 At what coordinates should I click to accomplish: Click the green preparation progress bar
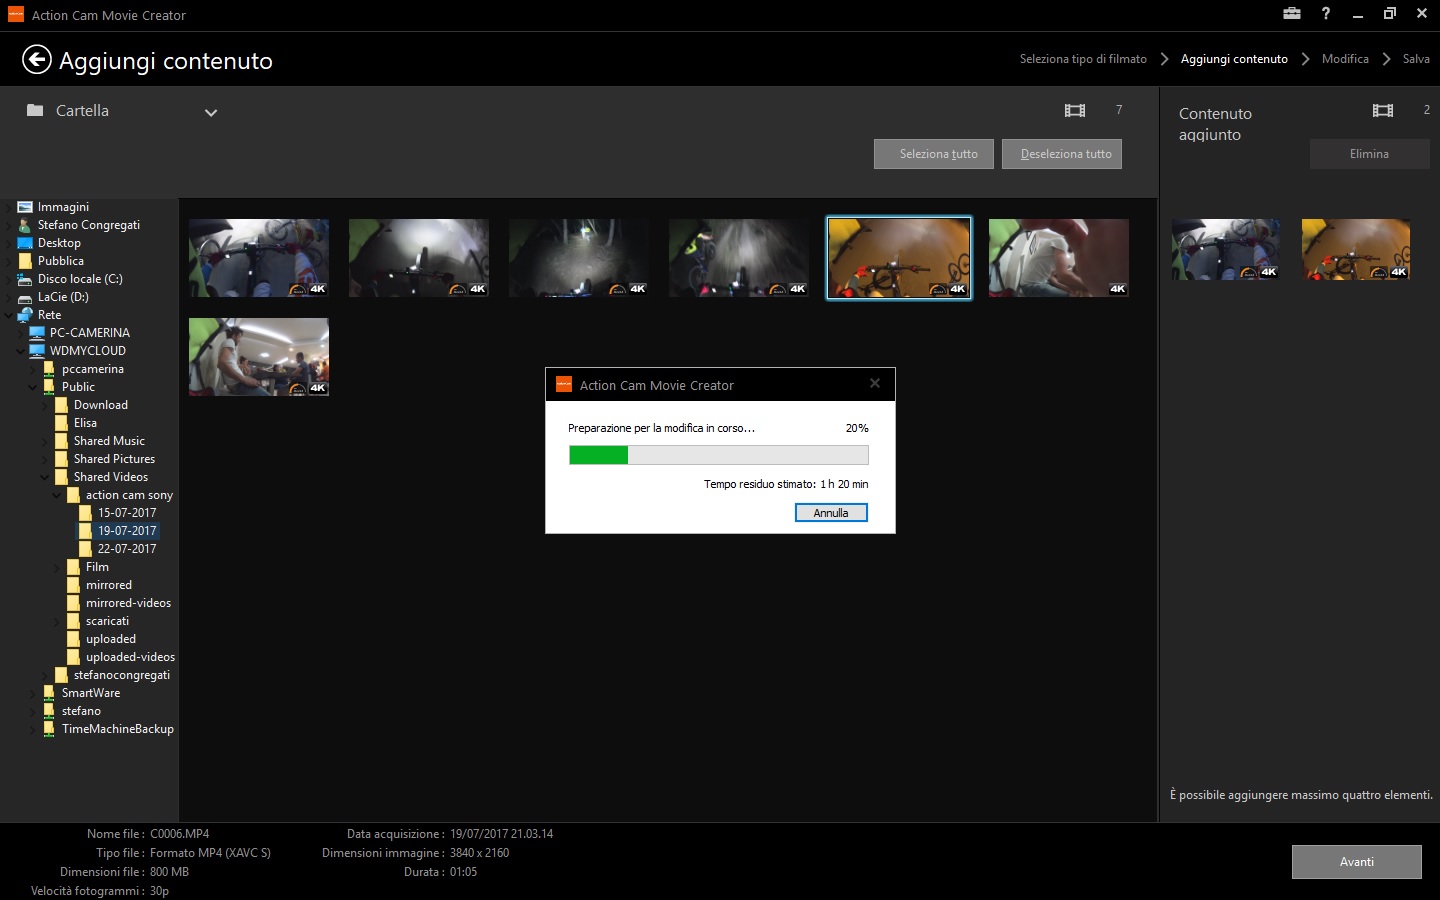tap(598, 455)
